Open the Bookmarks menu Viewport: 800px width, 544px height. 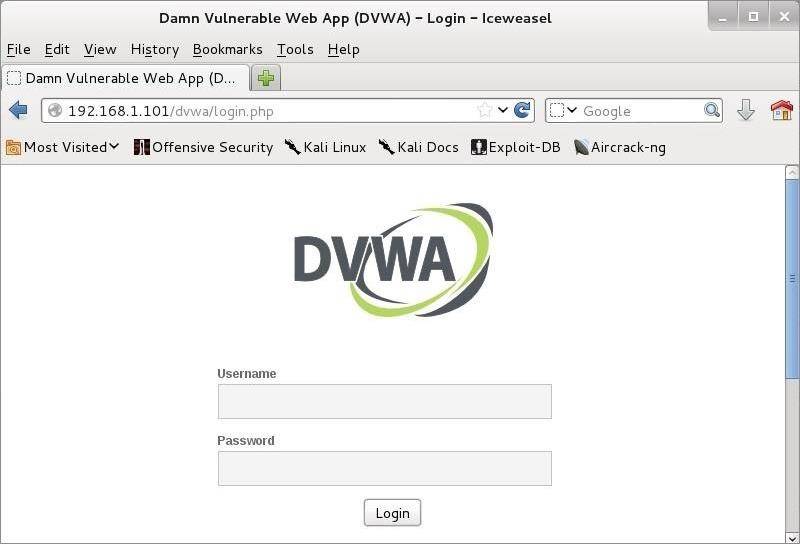coord(228,50)
